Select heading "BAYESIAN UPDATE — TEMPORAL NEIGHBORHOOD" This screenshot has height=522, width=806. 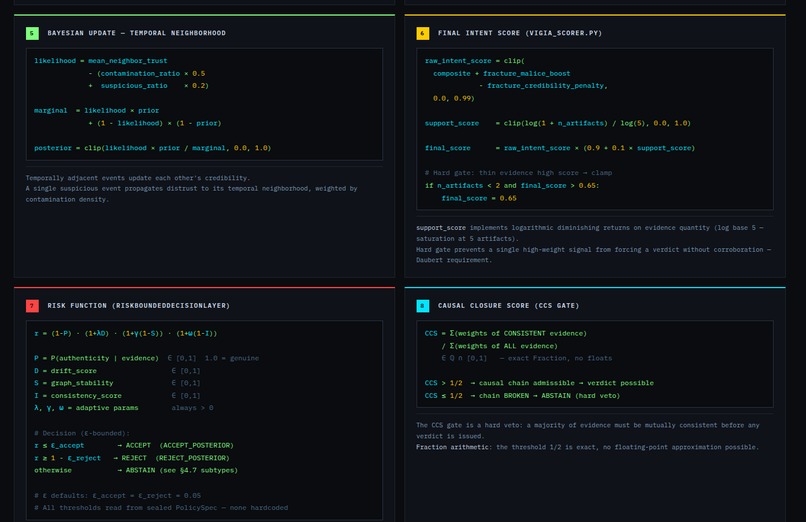click(137, 33)
